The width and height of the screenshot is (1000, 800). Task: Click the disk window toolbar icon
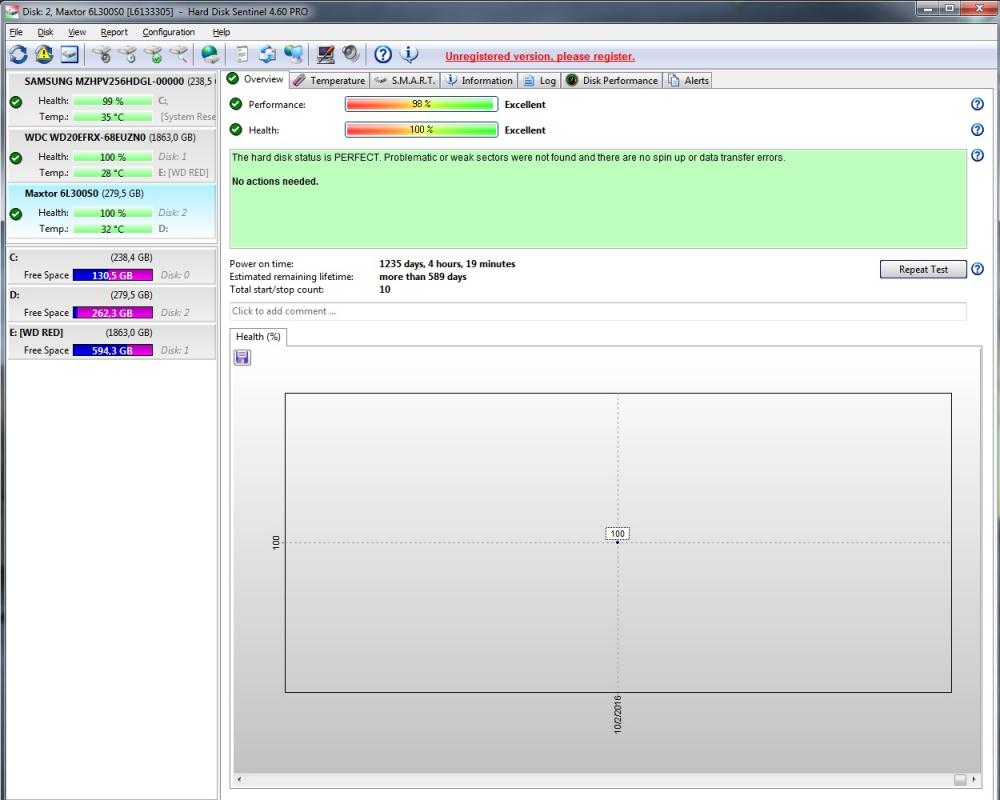(x=69, y=55)
